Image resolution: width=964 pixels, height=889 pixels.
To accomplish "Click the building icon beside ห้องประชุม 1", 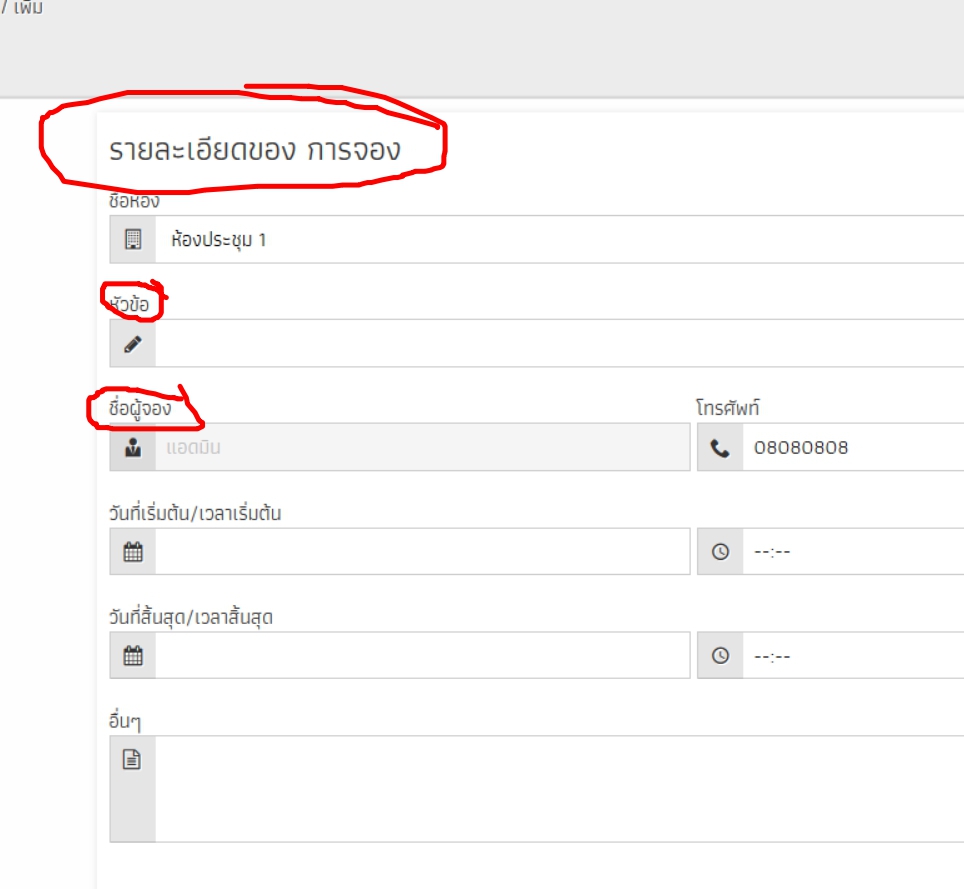I will (133, 239).
